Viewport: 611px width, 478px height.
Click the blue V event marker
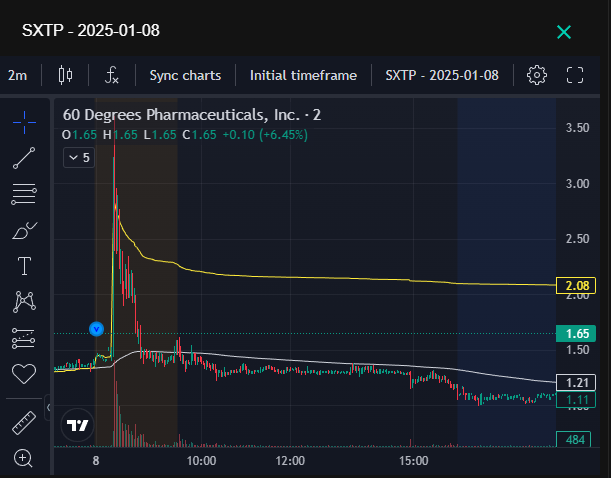[x=96, y=329]
